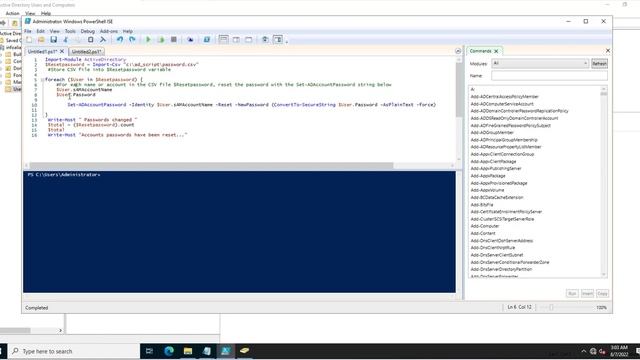This screenshot has height=360, width=640.
Task: Click the Refresh button
Action: pos(599,64)
